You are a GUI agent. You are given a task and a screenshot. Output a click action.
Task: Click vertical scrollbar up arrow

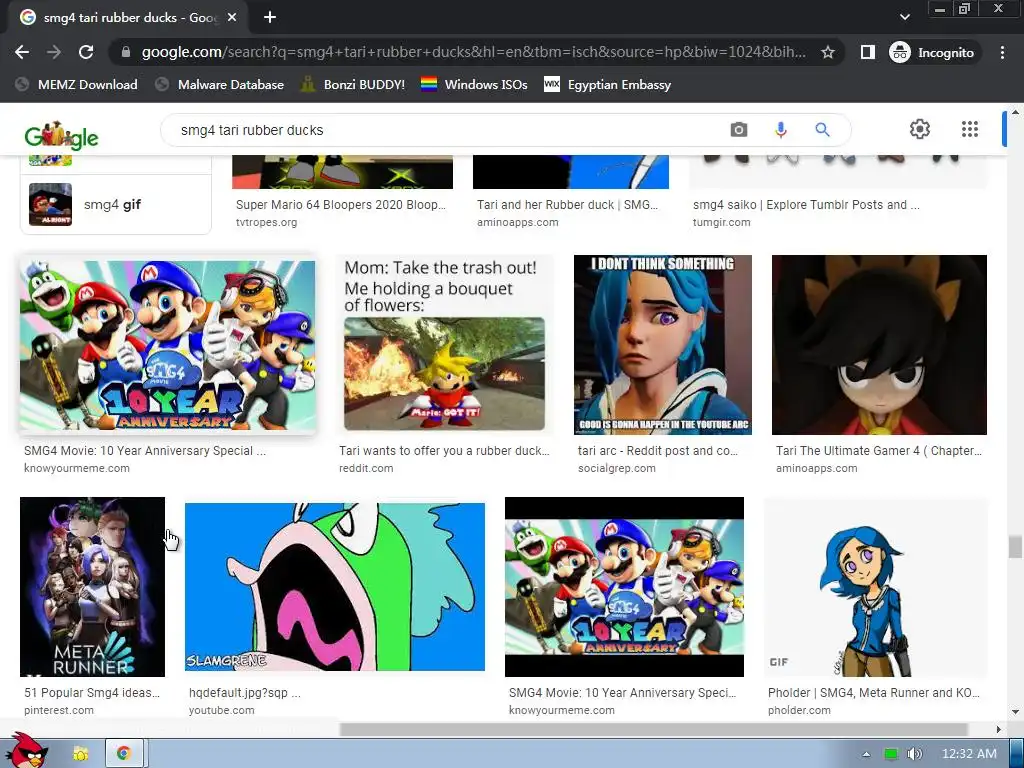(x=1015, y=113)
